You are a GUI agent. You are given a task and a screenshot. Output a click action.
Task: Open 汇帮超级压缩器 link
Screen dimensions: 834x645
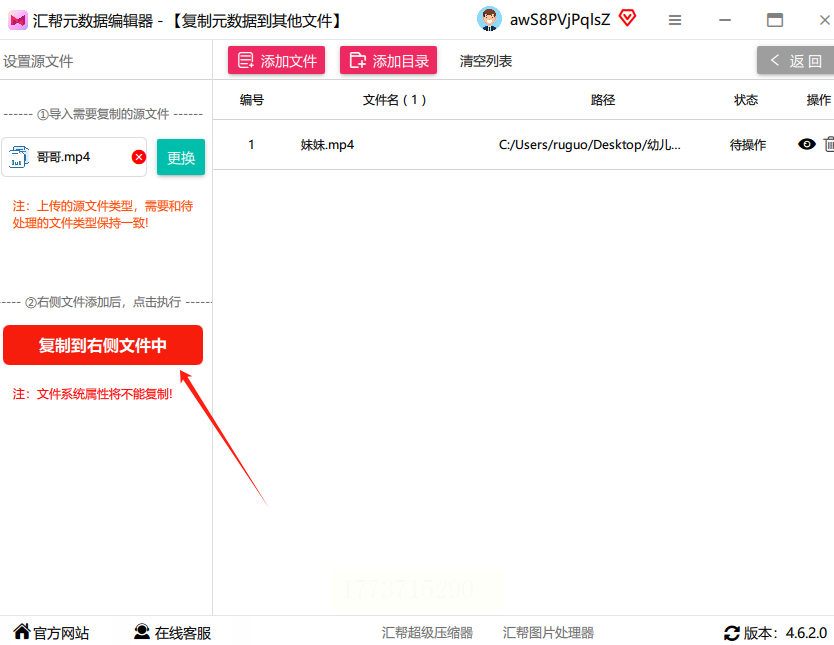[x=427, y=633]
